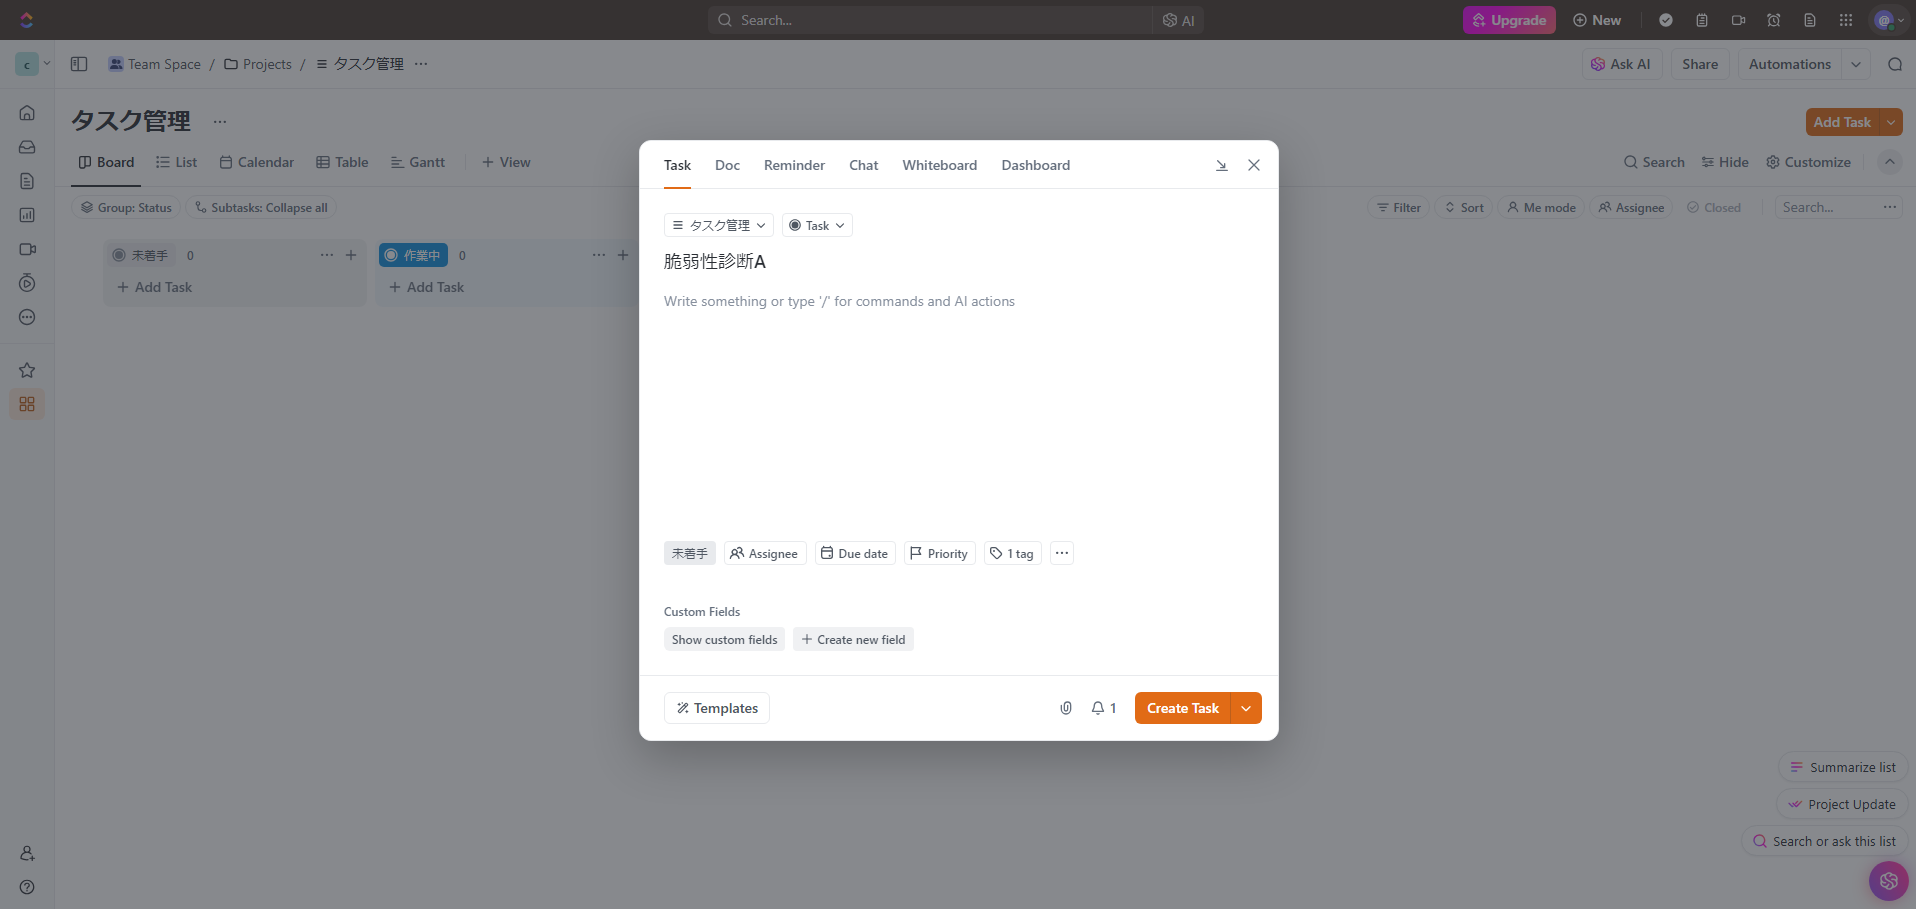Viewport: 1916px width, 909px height.
Task: Switch to the Dashboard tab in modal
Action: [1036, 165]
